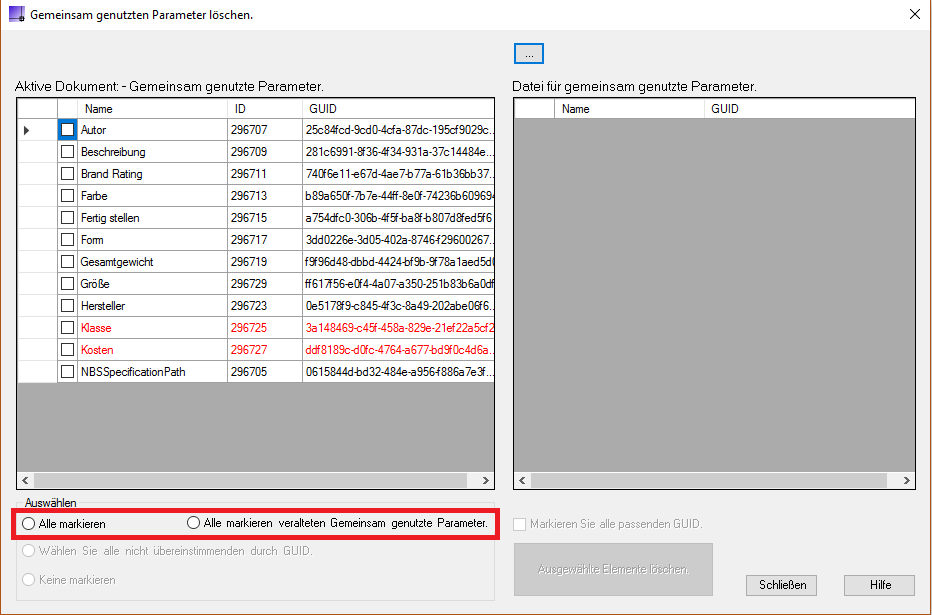Click red GUID cell starting ddf8189c
Screen dimensions: 932x615
tap(398, 349)
